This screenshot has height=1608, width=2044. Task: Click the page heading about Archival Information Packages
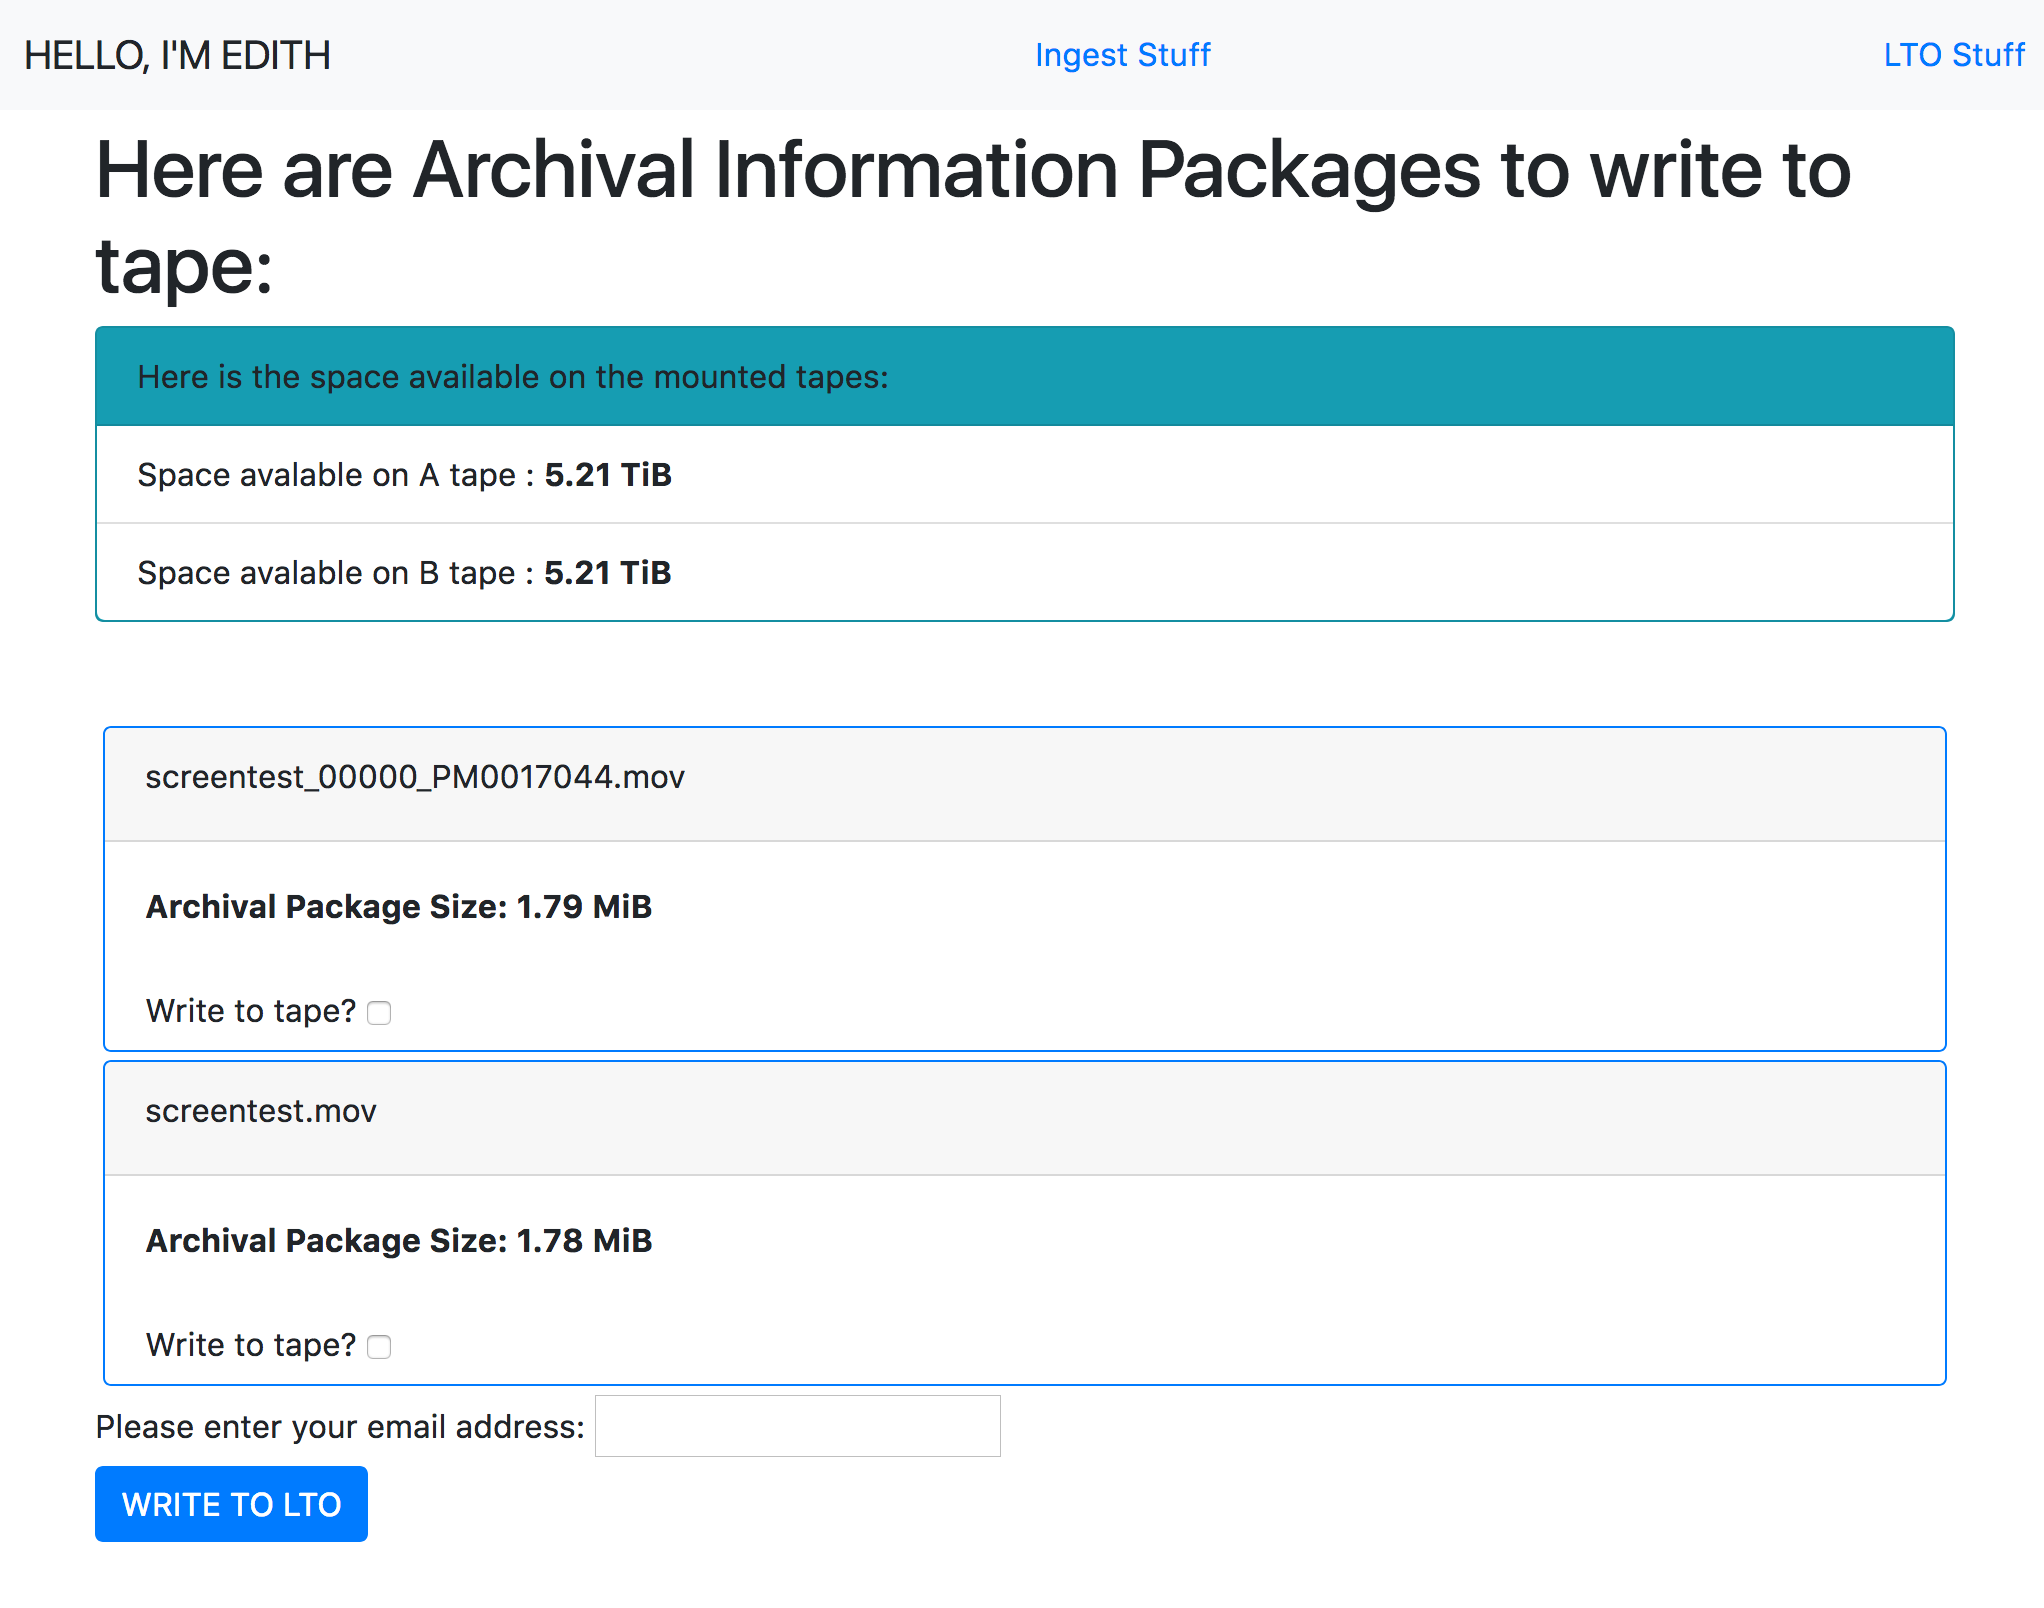coord(972,216)
